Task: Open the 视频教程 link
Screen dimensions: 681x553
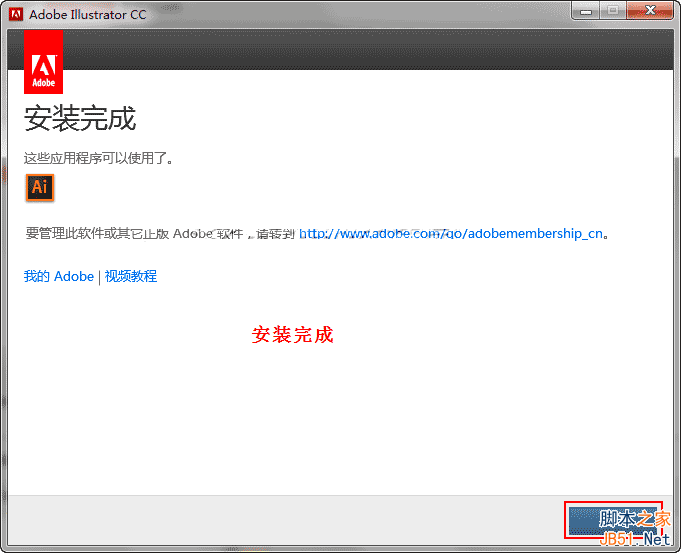Action: point(131,276)
